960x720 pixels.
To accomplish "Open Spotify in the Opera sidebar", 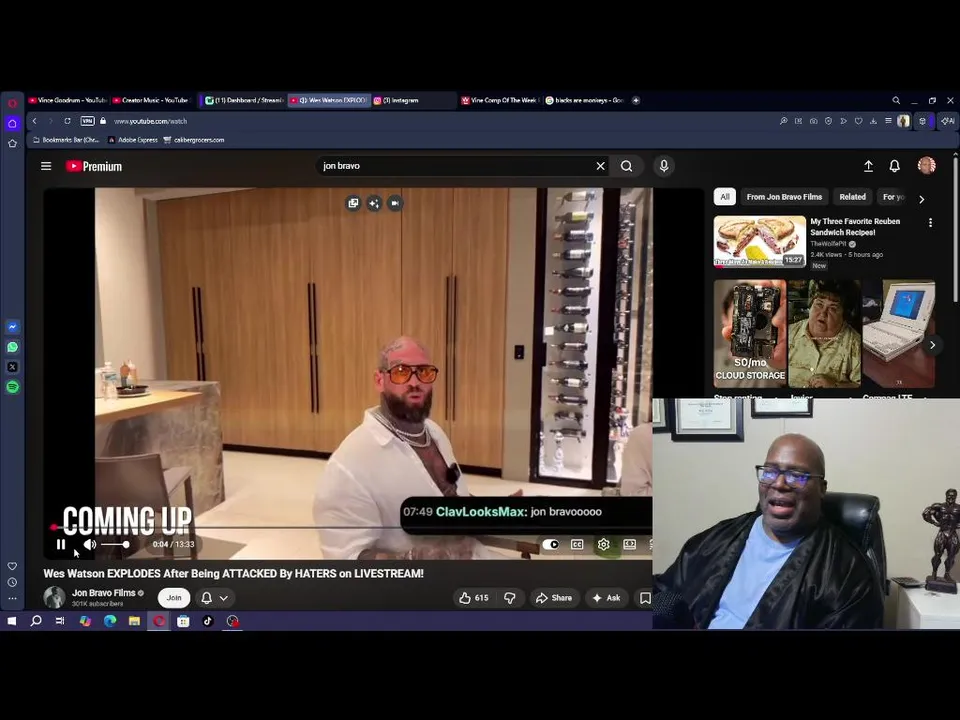I will [13, 387].
